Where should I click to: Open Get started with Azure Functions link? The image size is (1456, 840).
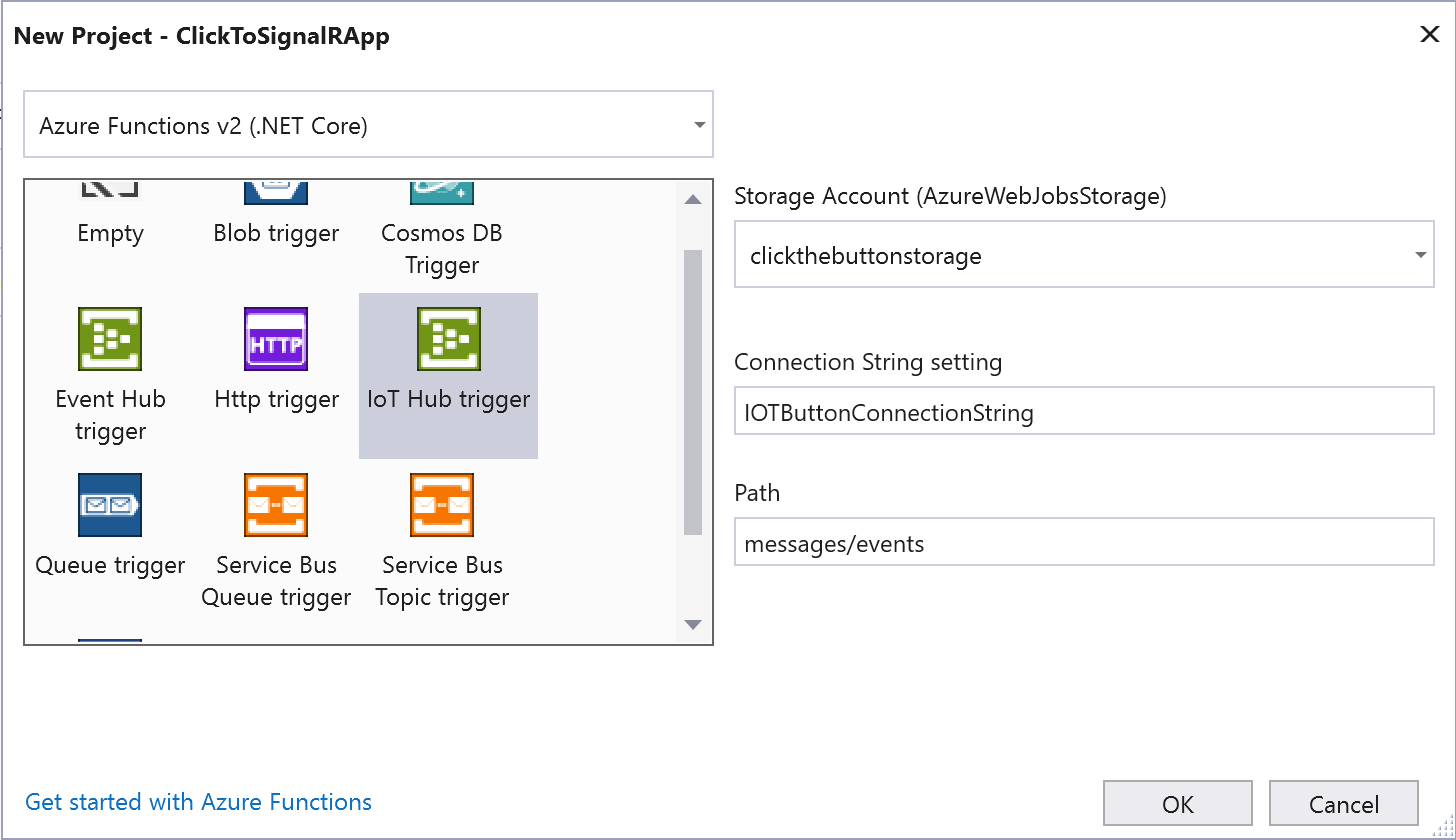coord(199,802)
